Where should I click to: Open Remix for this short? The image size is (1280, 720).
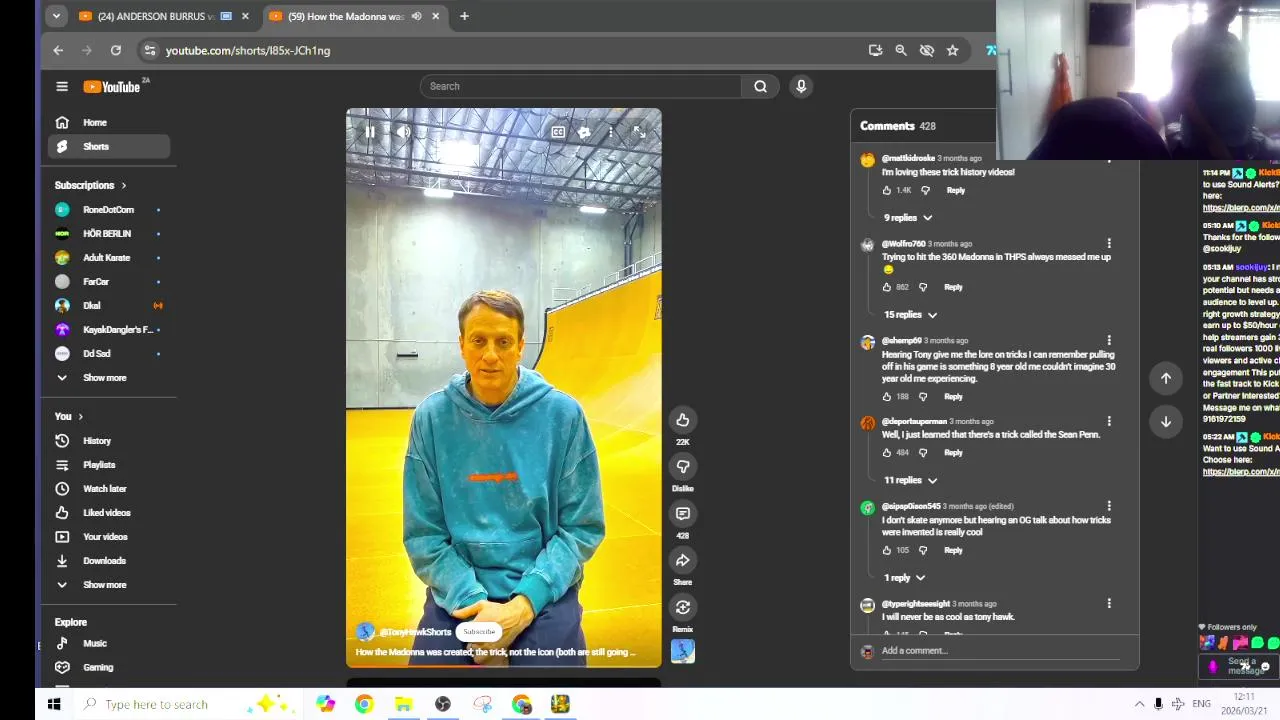click(683, 608)
